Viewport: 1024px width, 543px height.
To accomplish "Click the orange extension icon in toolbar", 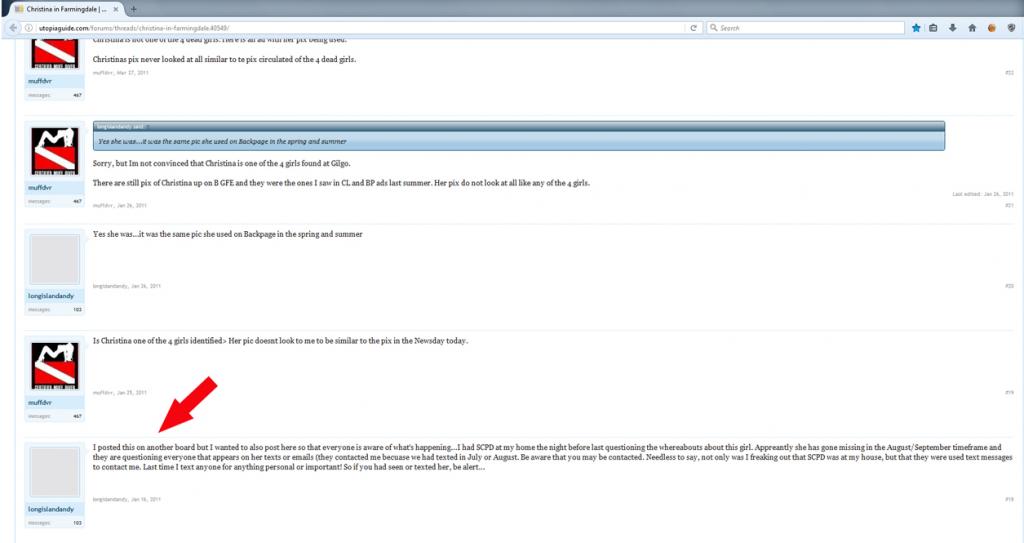I will click(x=991, y=27).
